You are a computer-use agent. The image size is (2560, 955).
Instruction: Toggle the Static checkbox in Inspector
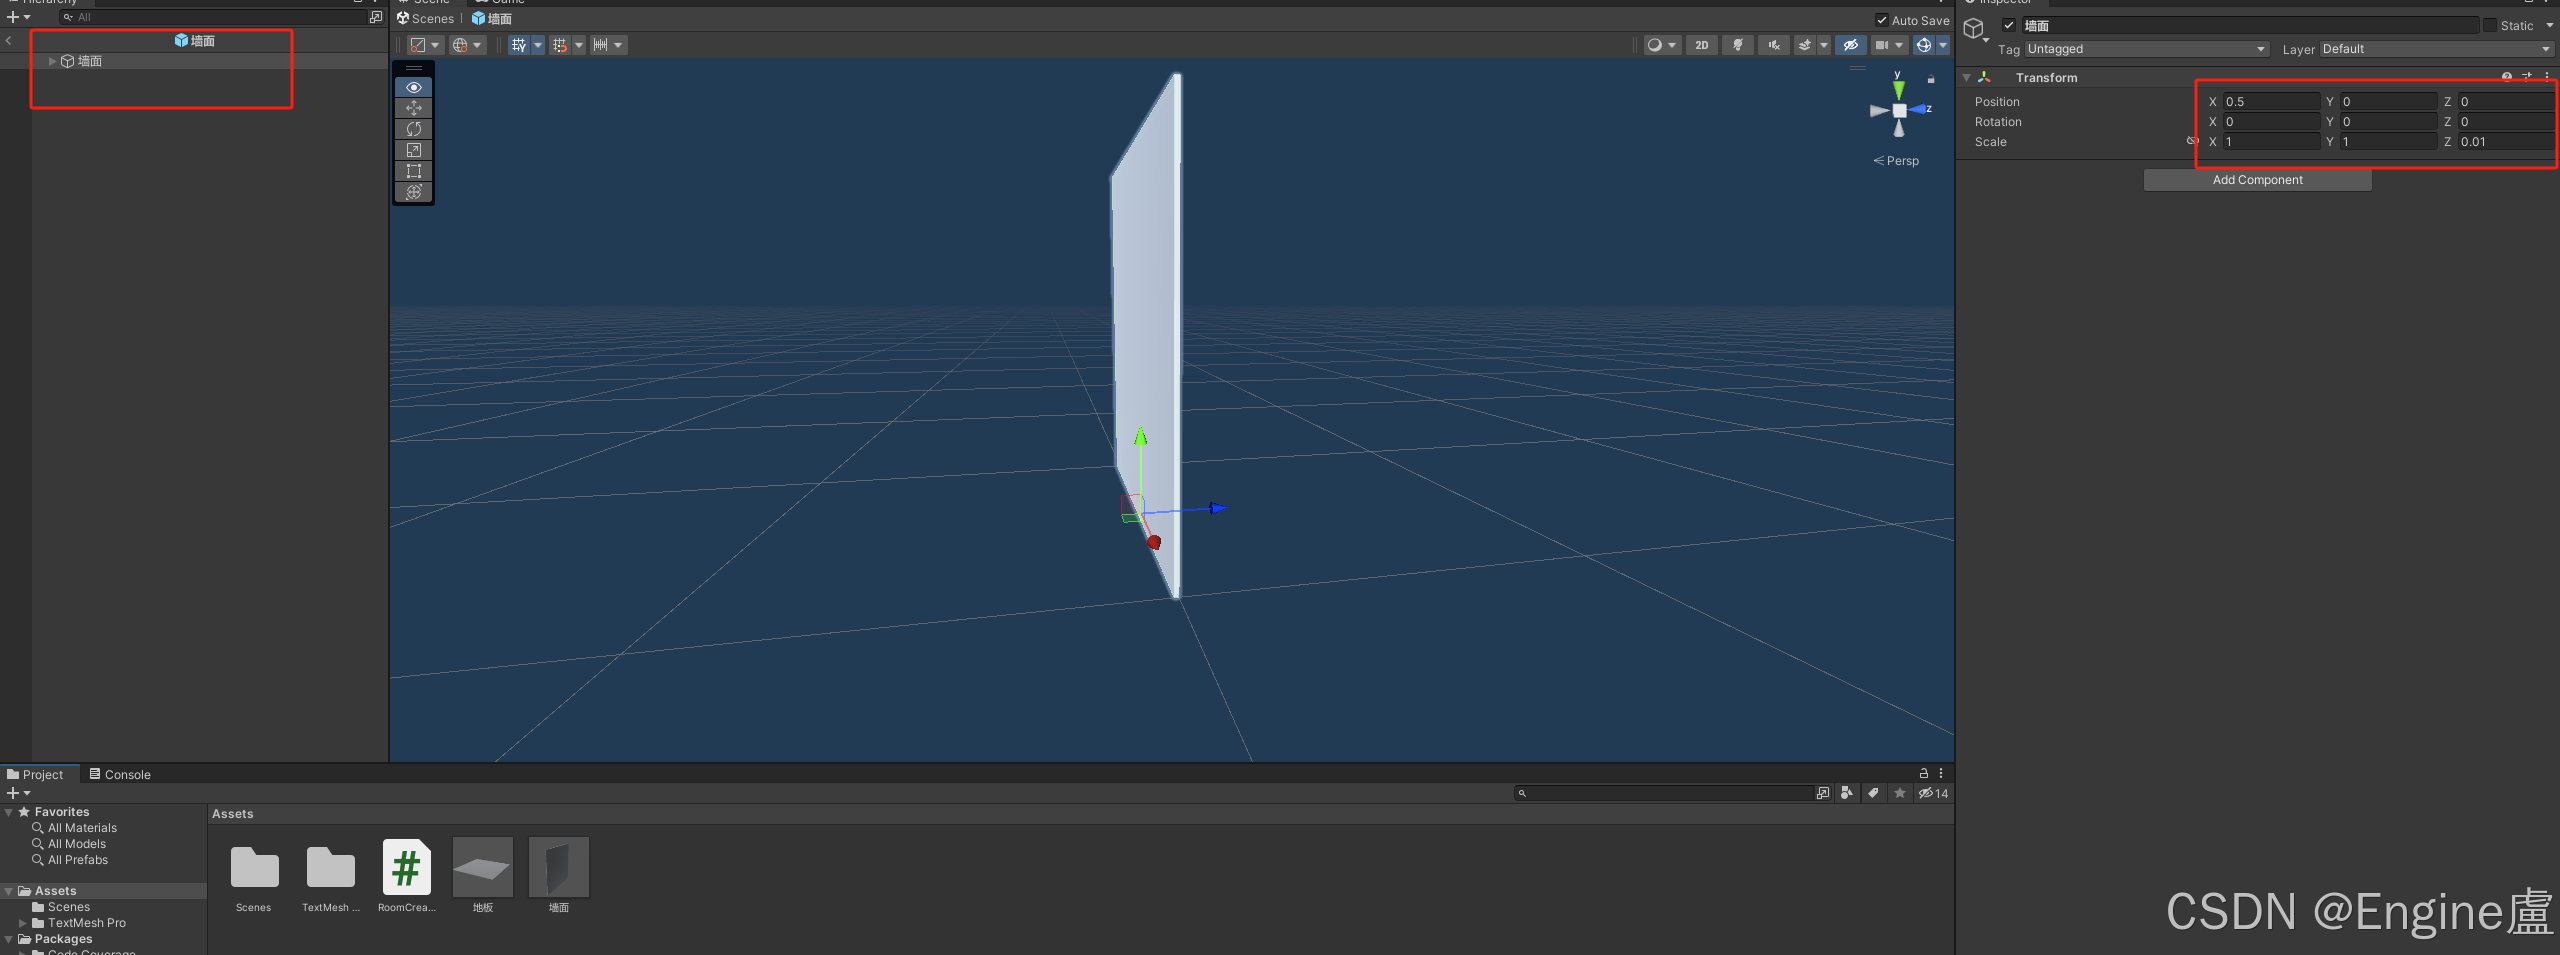pyautogui.click(x=2490, y=25)
